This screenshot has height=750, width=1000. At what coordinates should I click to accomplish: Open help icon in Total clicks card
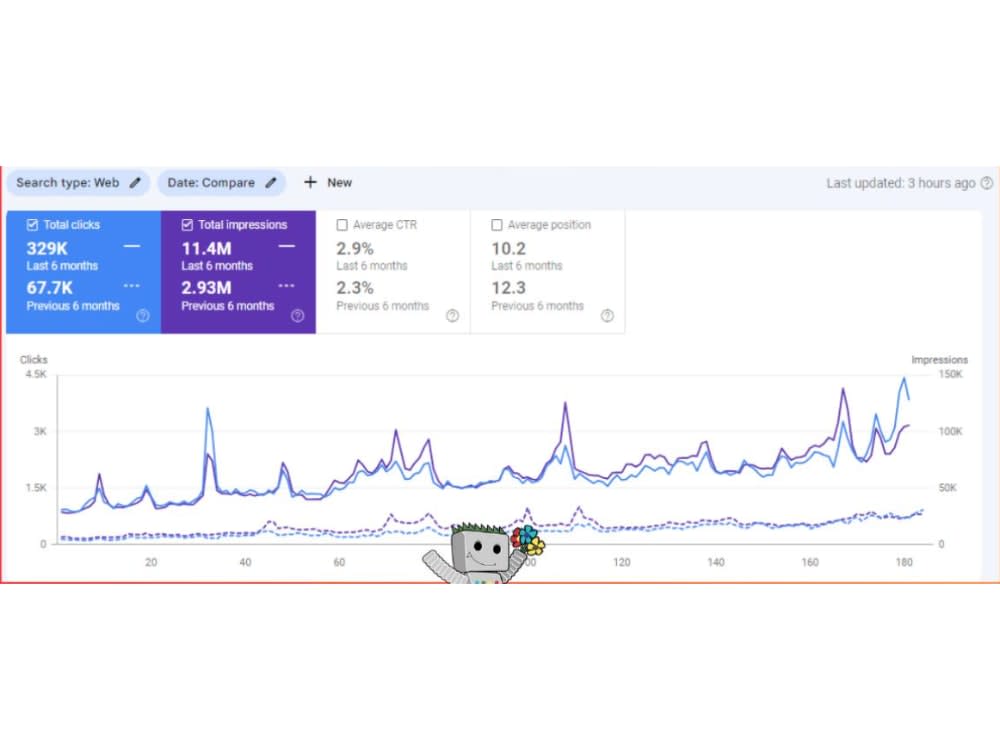pos(143,316)
